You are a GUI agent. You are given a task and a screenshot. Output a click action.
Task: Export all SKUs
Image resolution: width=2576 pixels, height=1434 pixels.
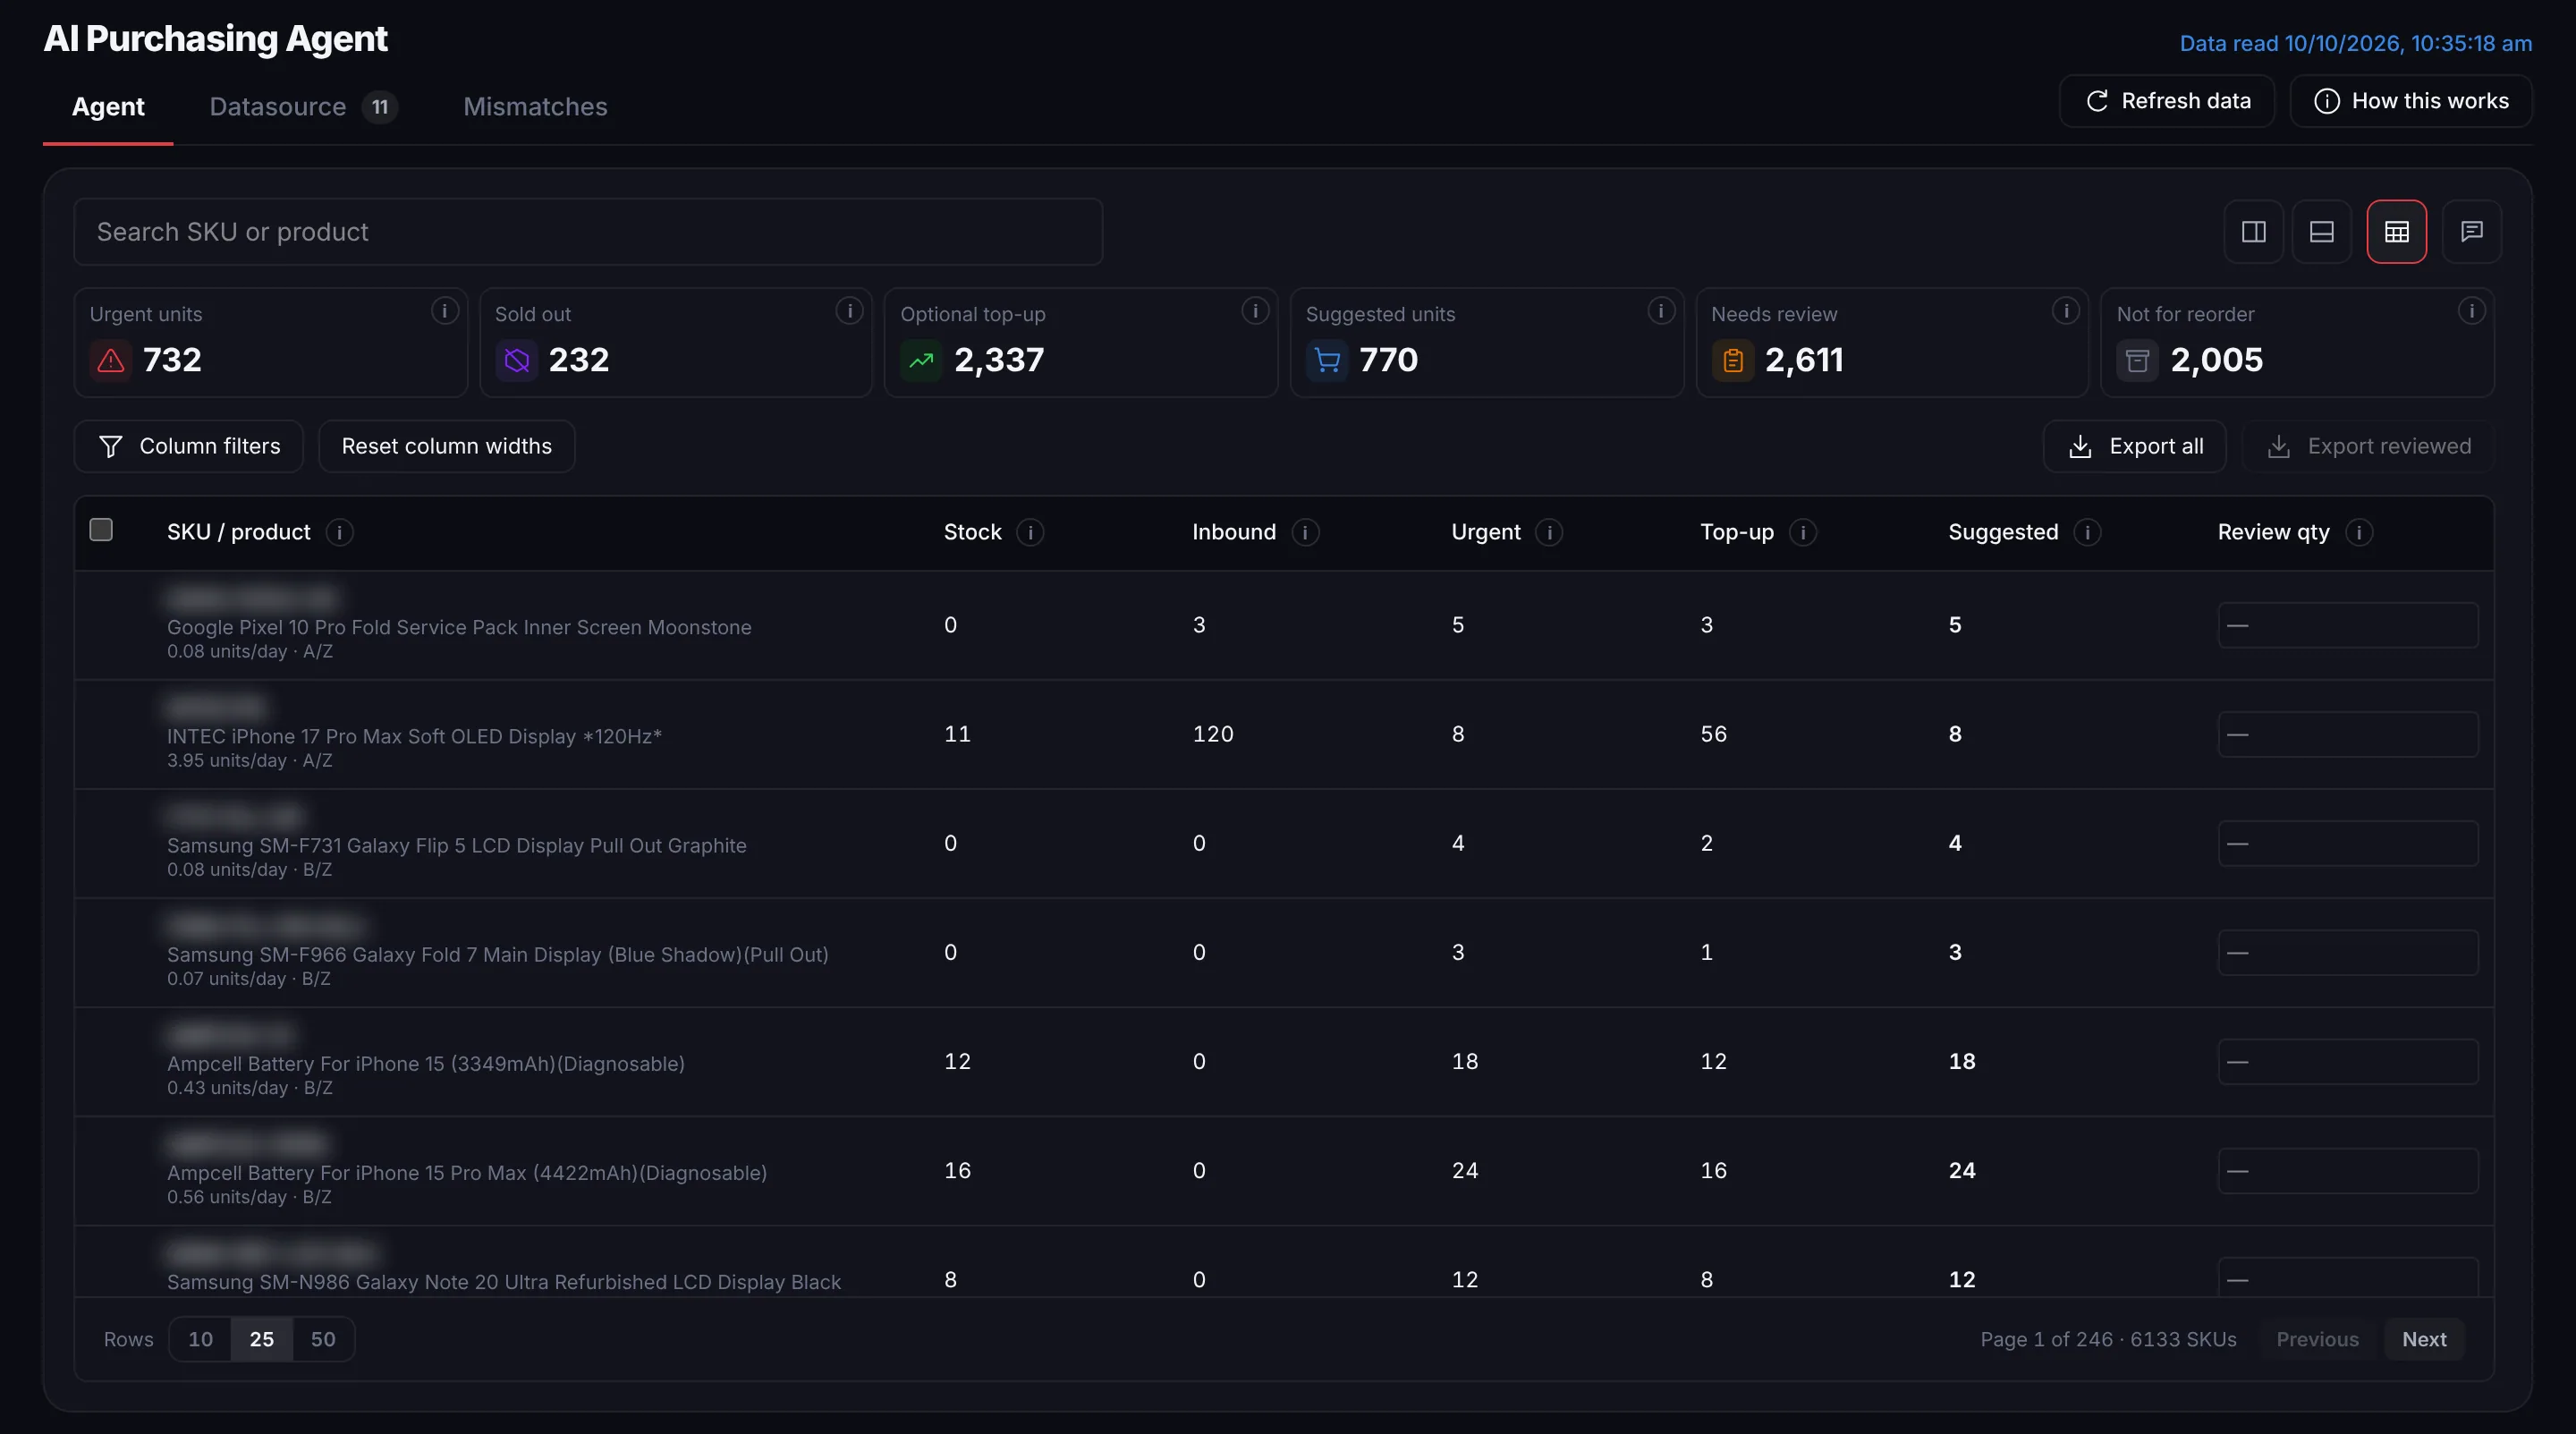[x=2135, y=446]
